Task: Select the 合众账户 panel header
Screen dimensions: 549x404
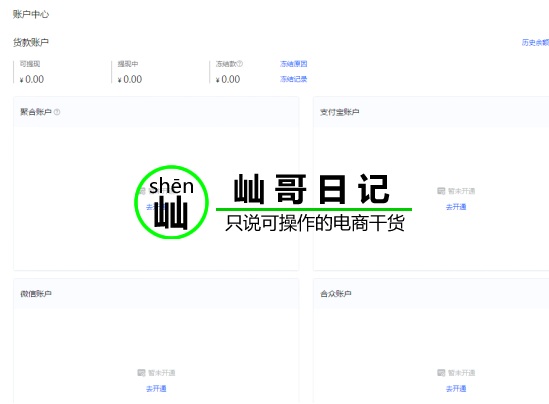Action: [431, 294]
